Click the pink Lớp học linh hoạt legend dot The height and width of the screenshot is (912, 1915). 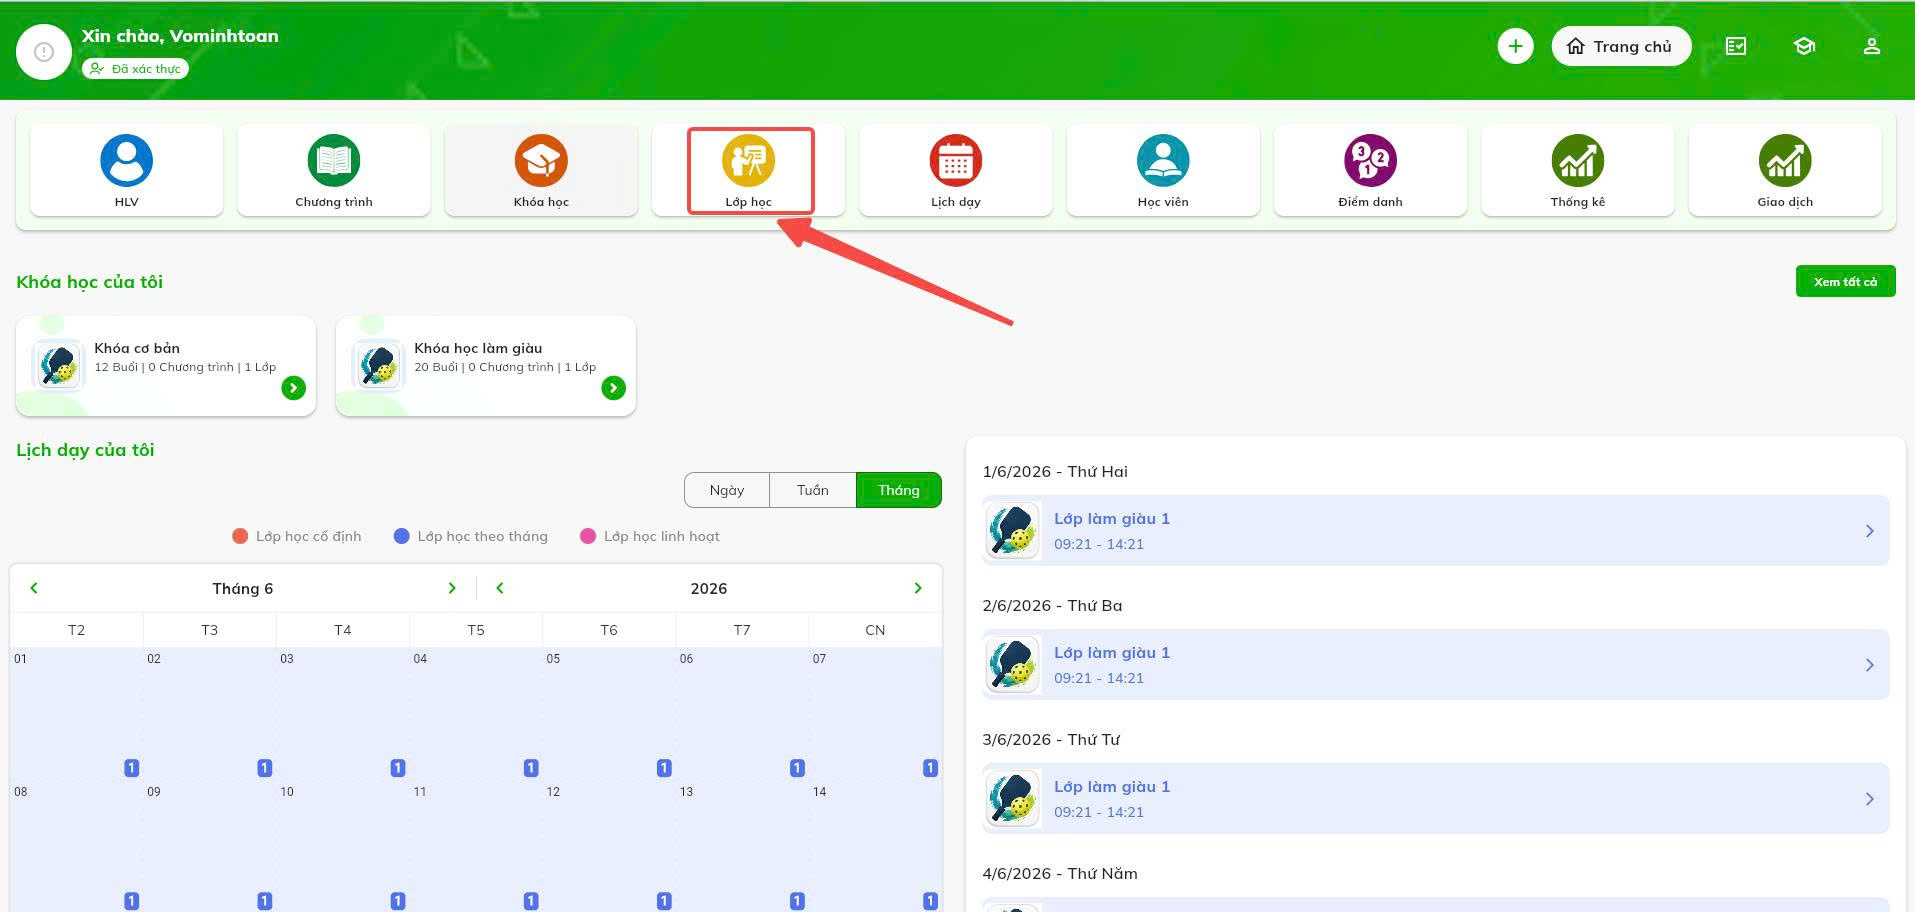tap(588, 536)
